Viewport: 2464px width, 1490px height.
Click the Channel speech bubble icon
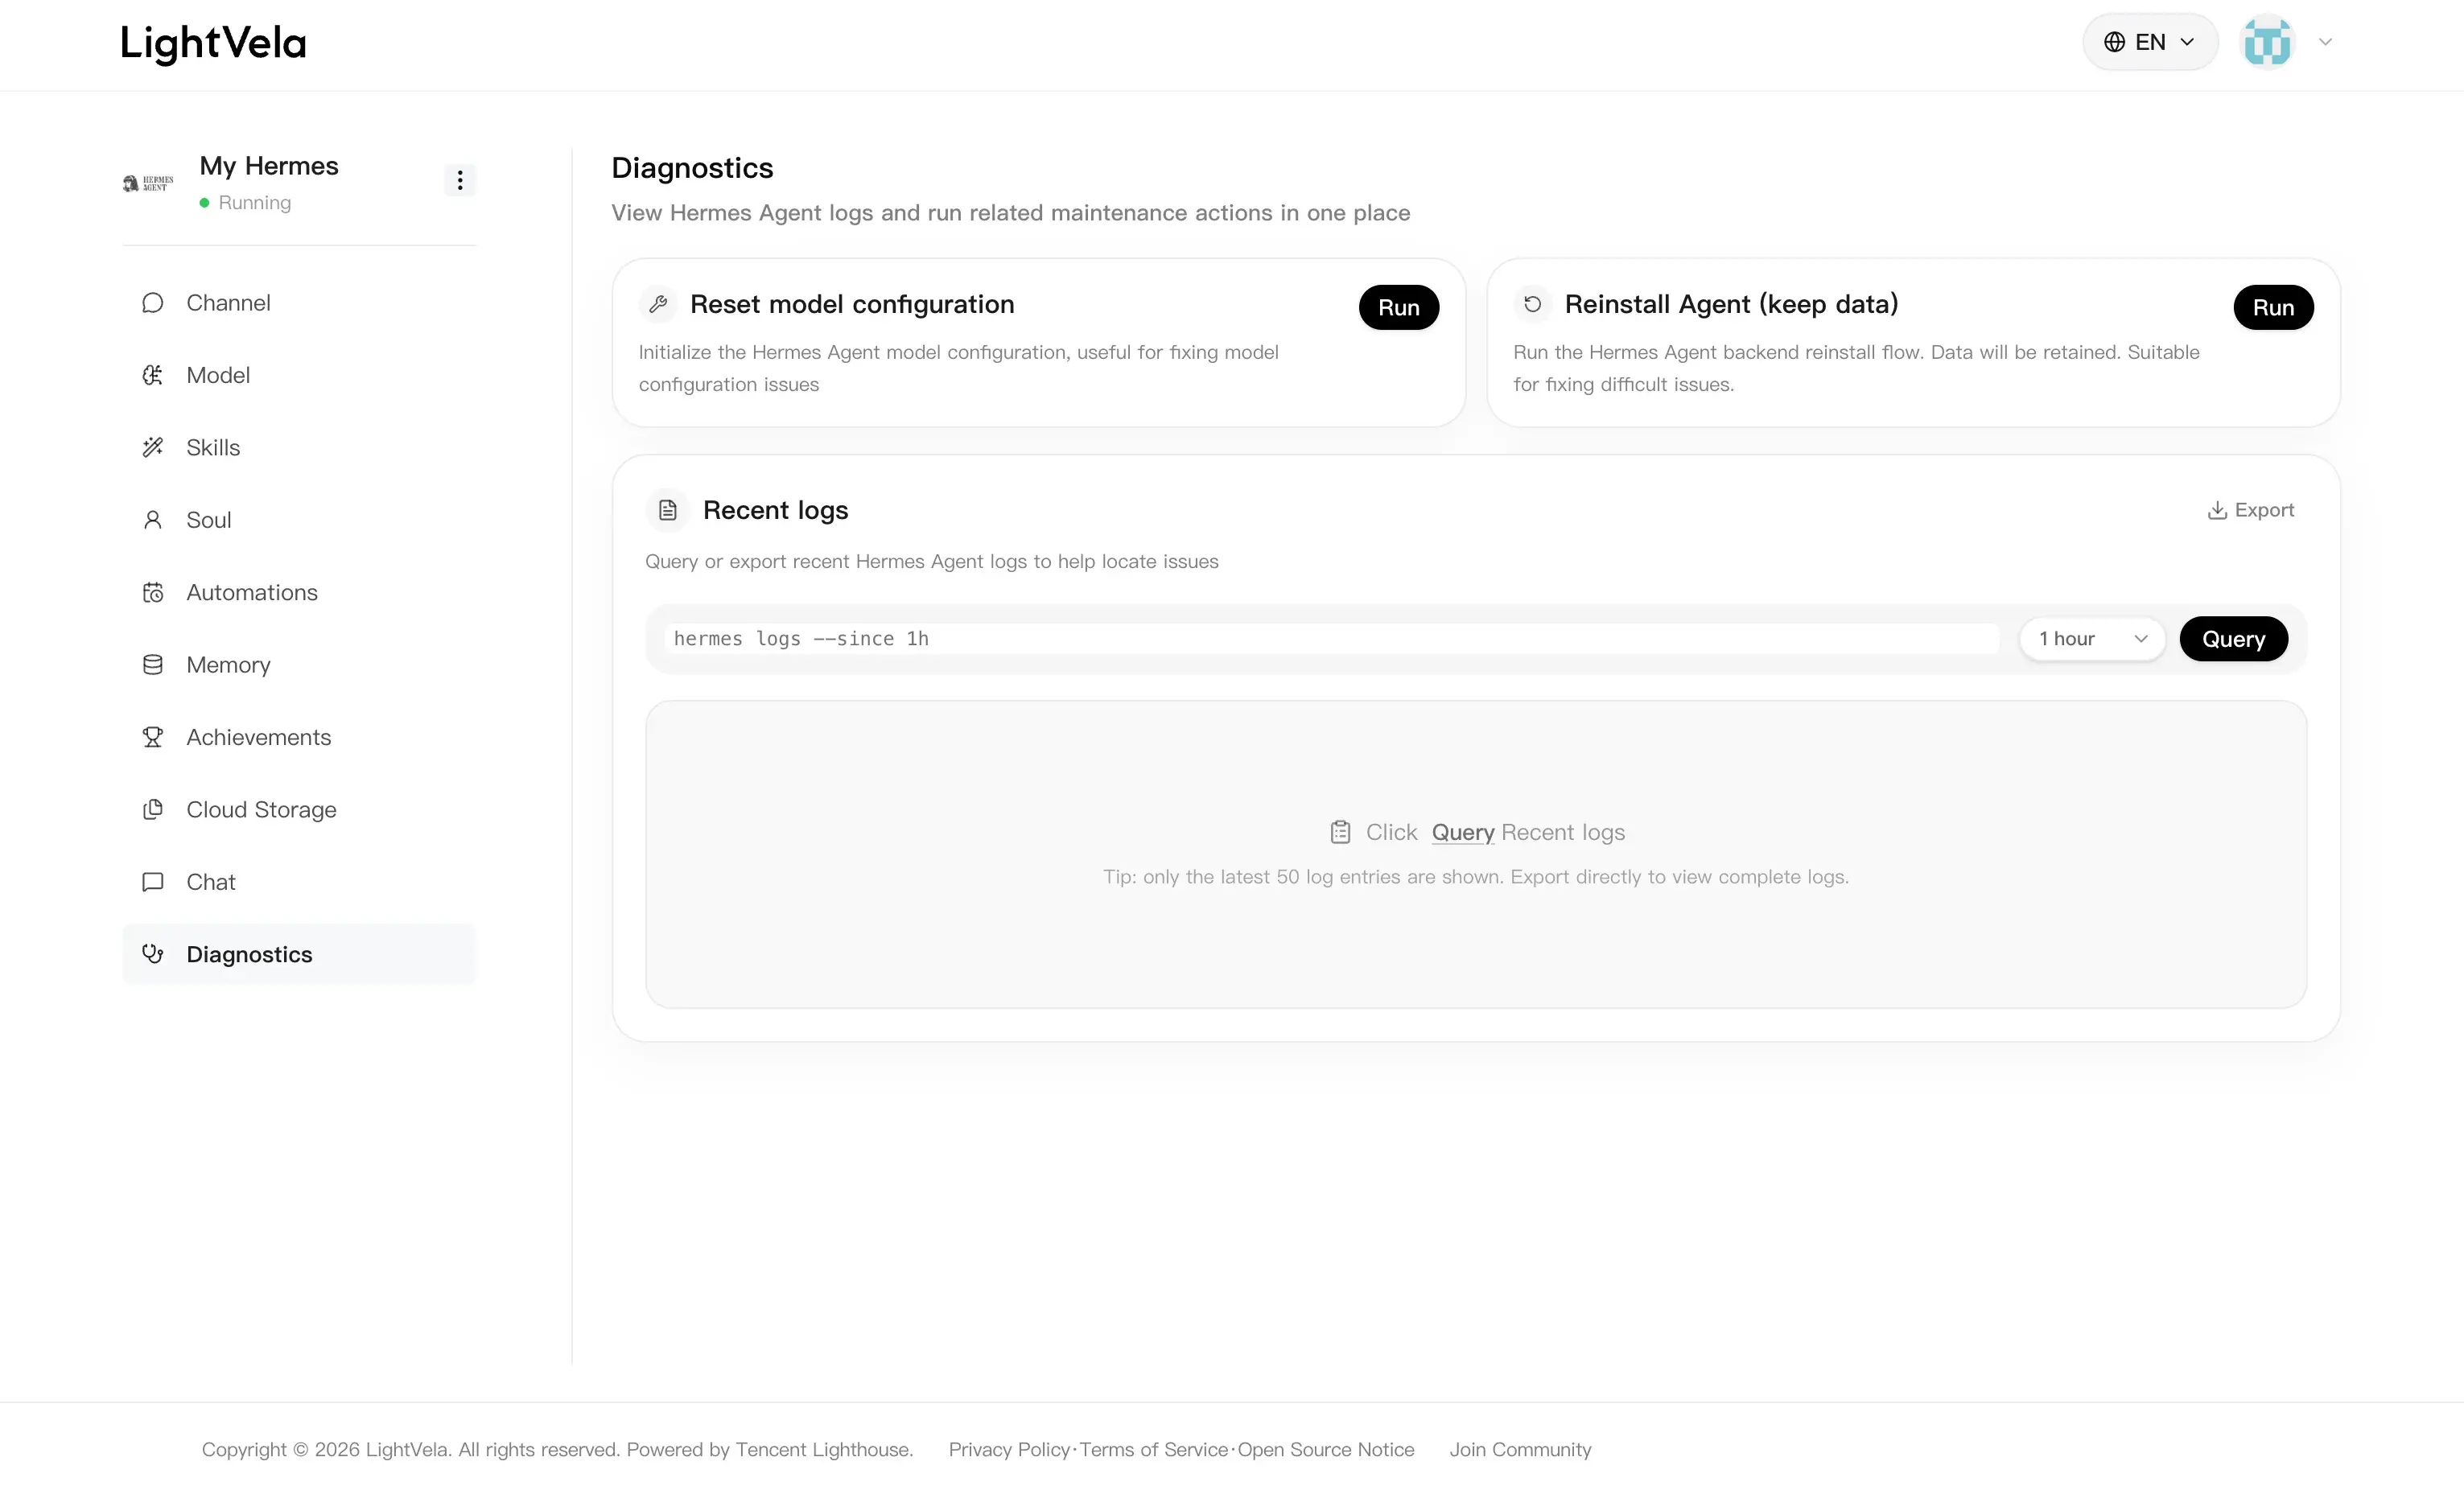click(152, 303)
